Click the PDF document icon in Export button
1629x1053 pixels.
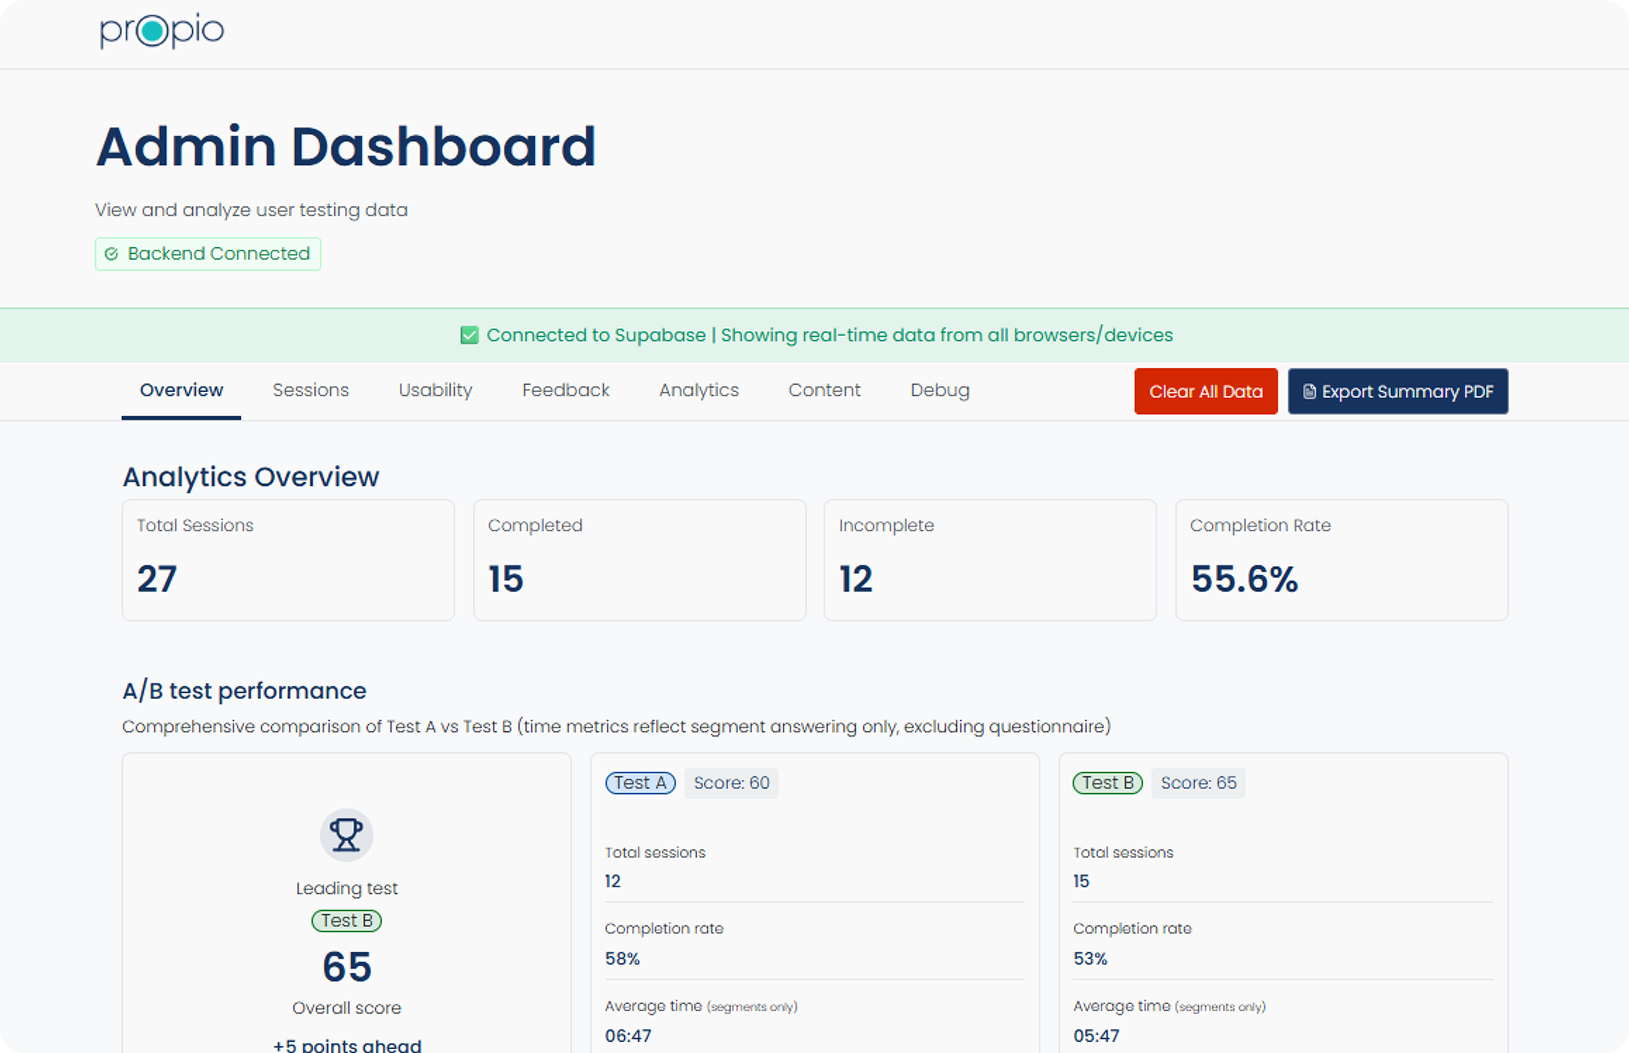coord(1309,392)
